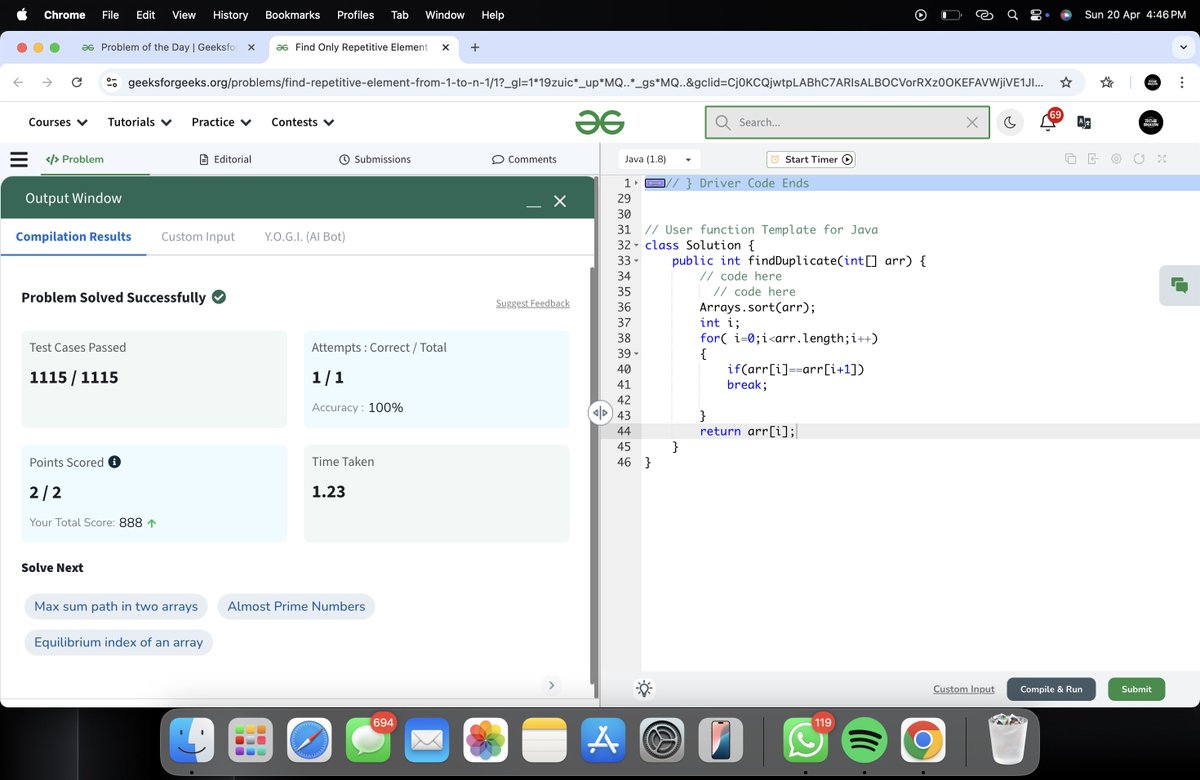The height and width of the screenshot is (780, 1200).
Task: Select the Custom Input tab
Action: click(198, 237)
